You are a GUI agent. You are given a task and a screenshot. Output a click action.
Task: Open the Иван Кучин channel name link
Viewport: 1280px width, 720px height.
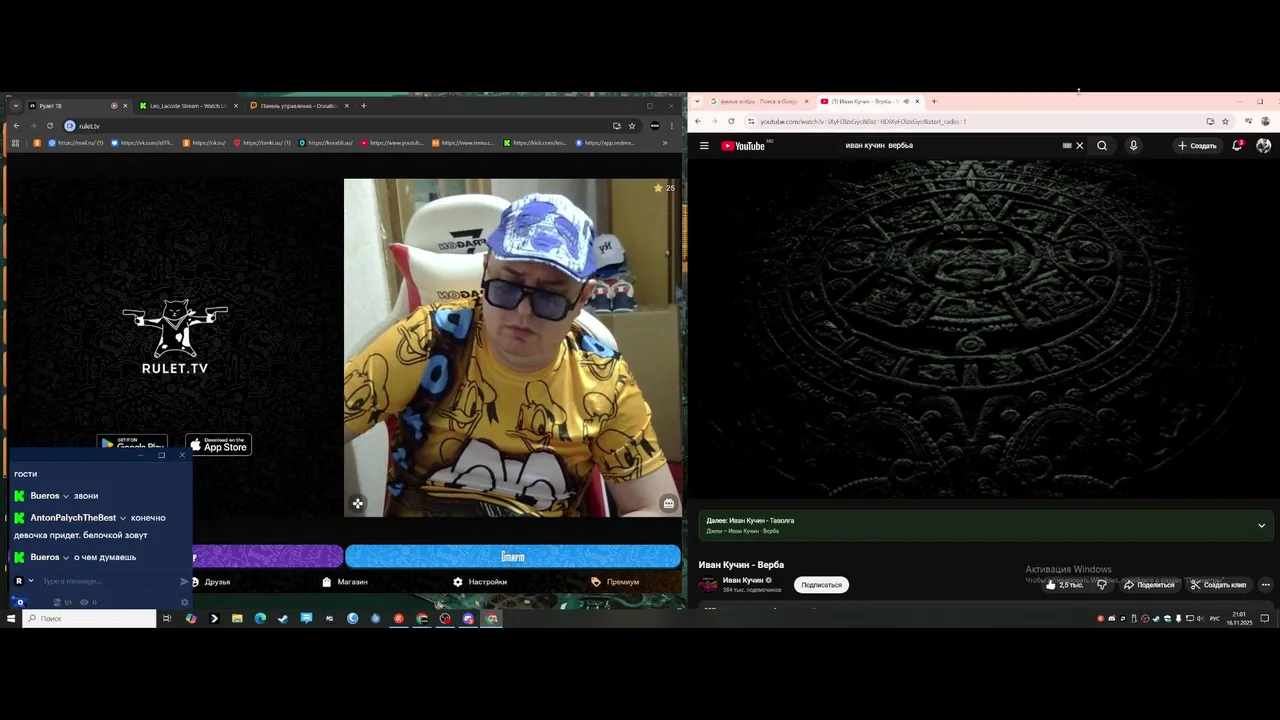click(743, 580)
